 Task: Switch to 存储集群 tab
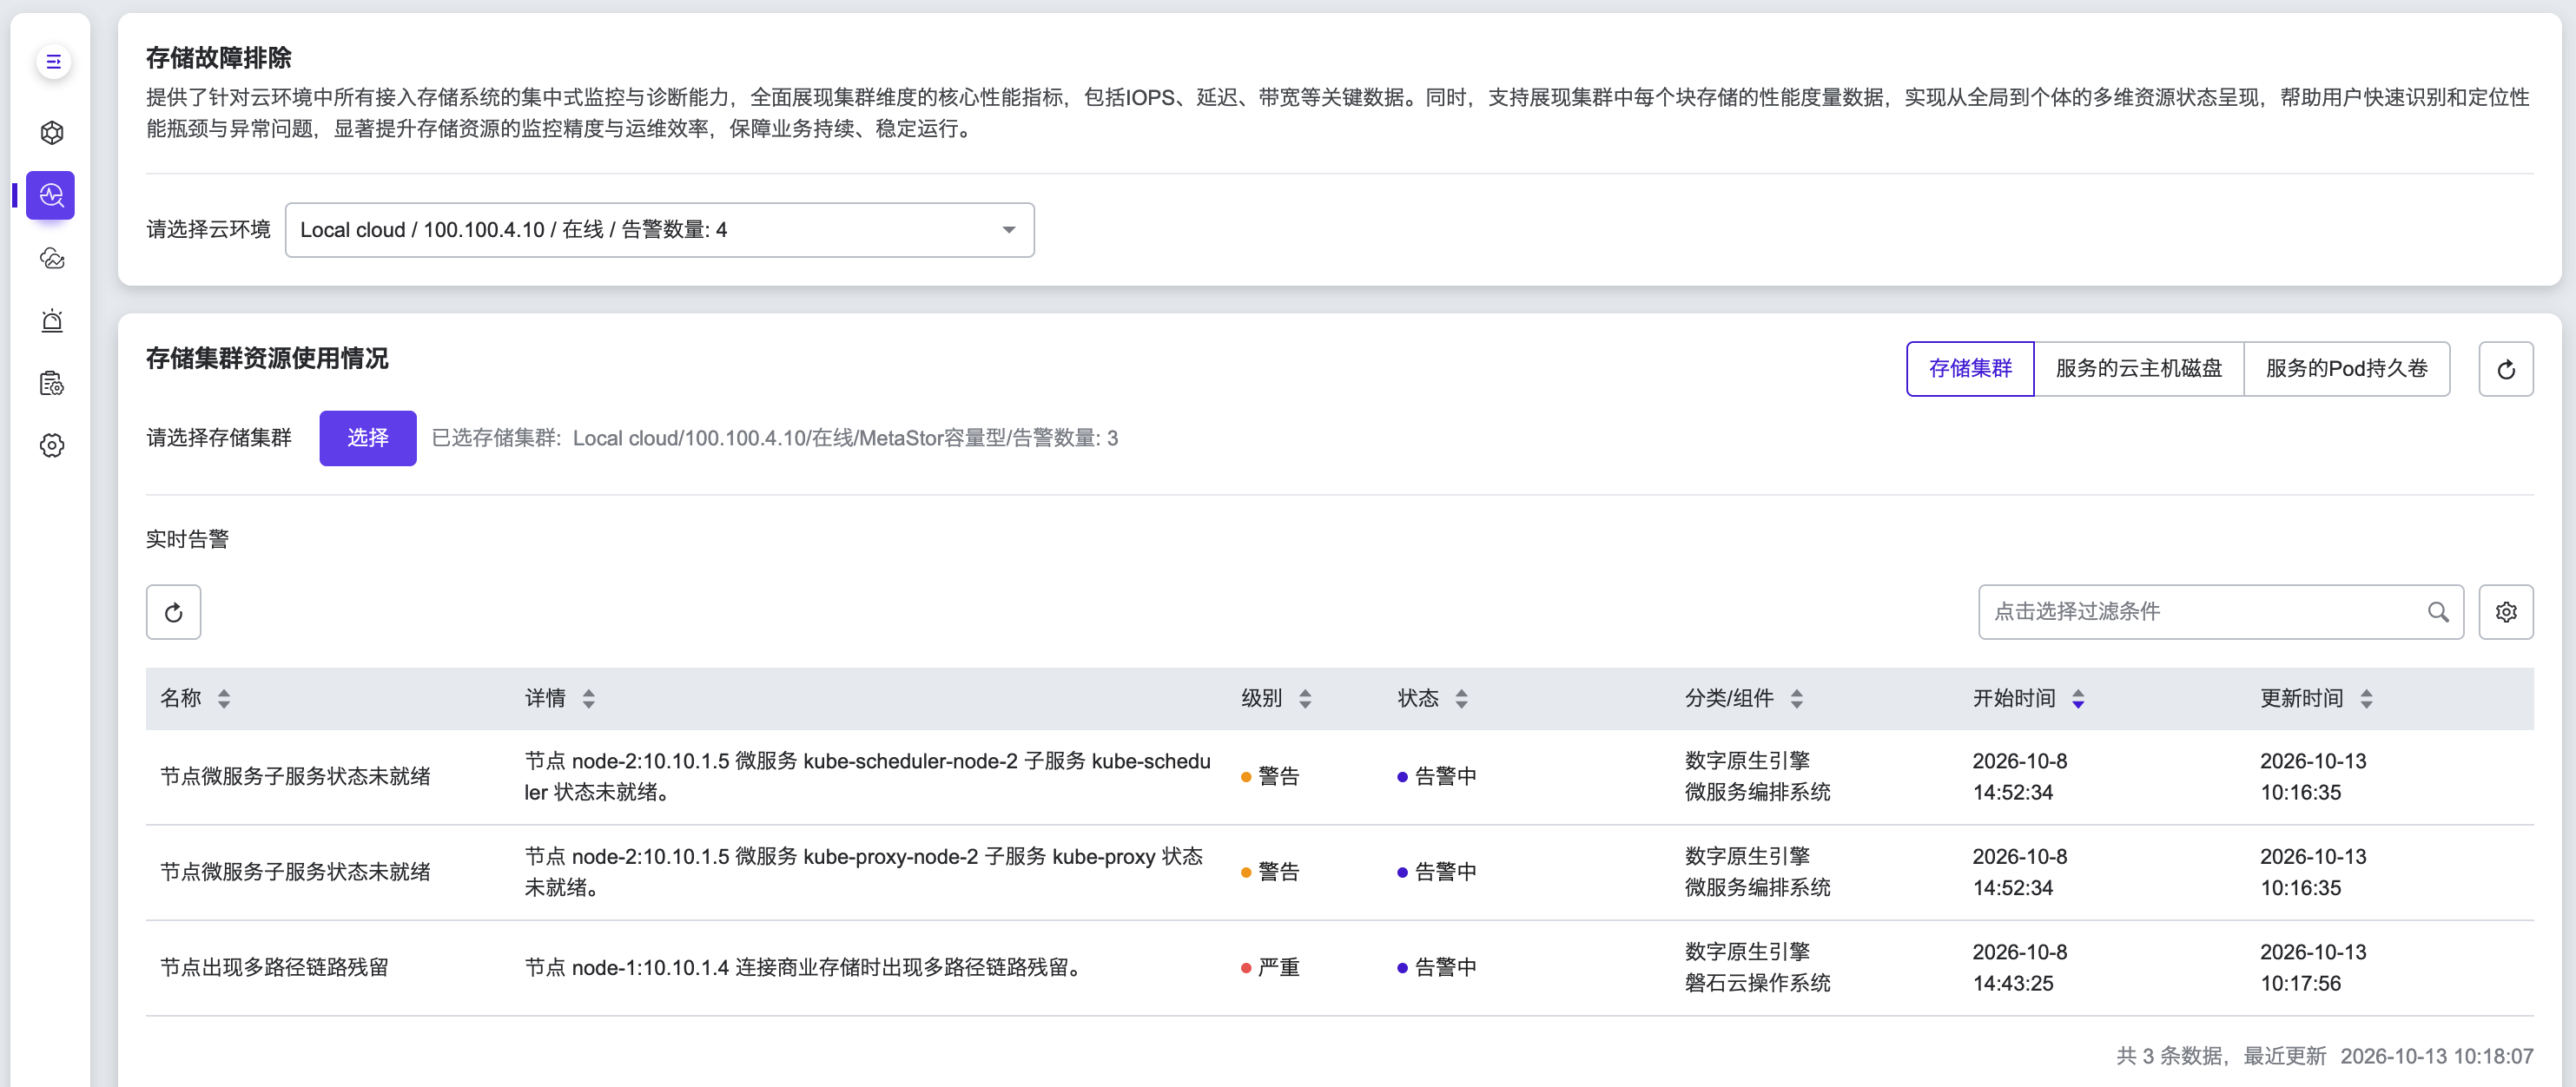tap(1970, 369)
